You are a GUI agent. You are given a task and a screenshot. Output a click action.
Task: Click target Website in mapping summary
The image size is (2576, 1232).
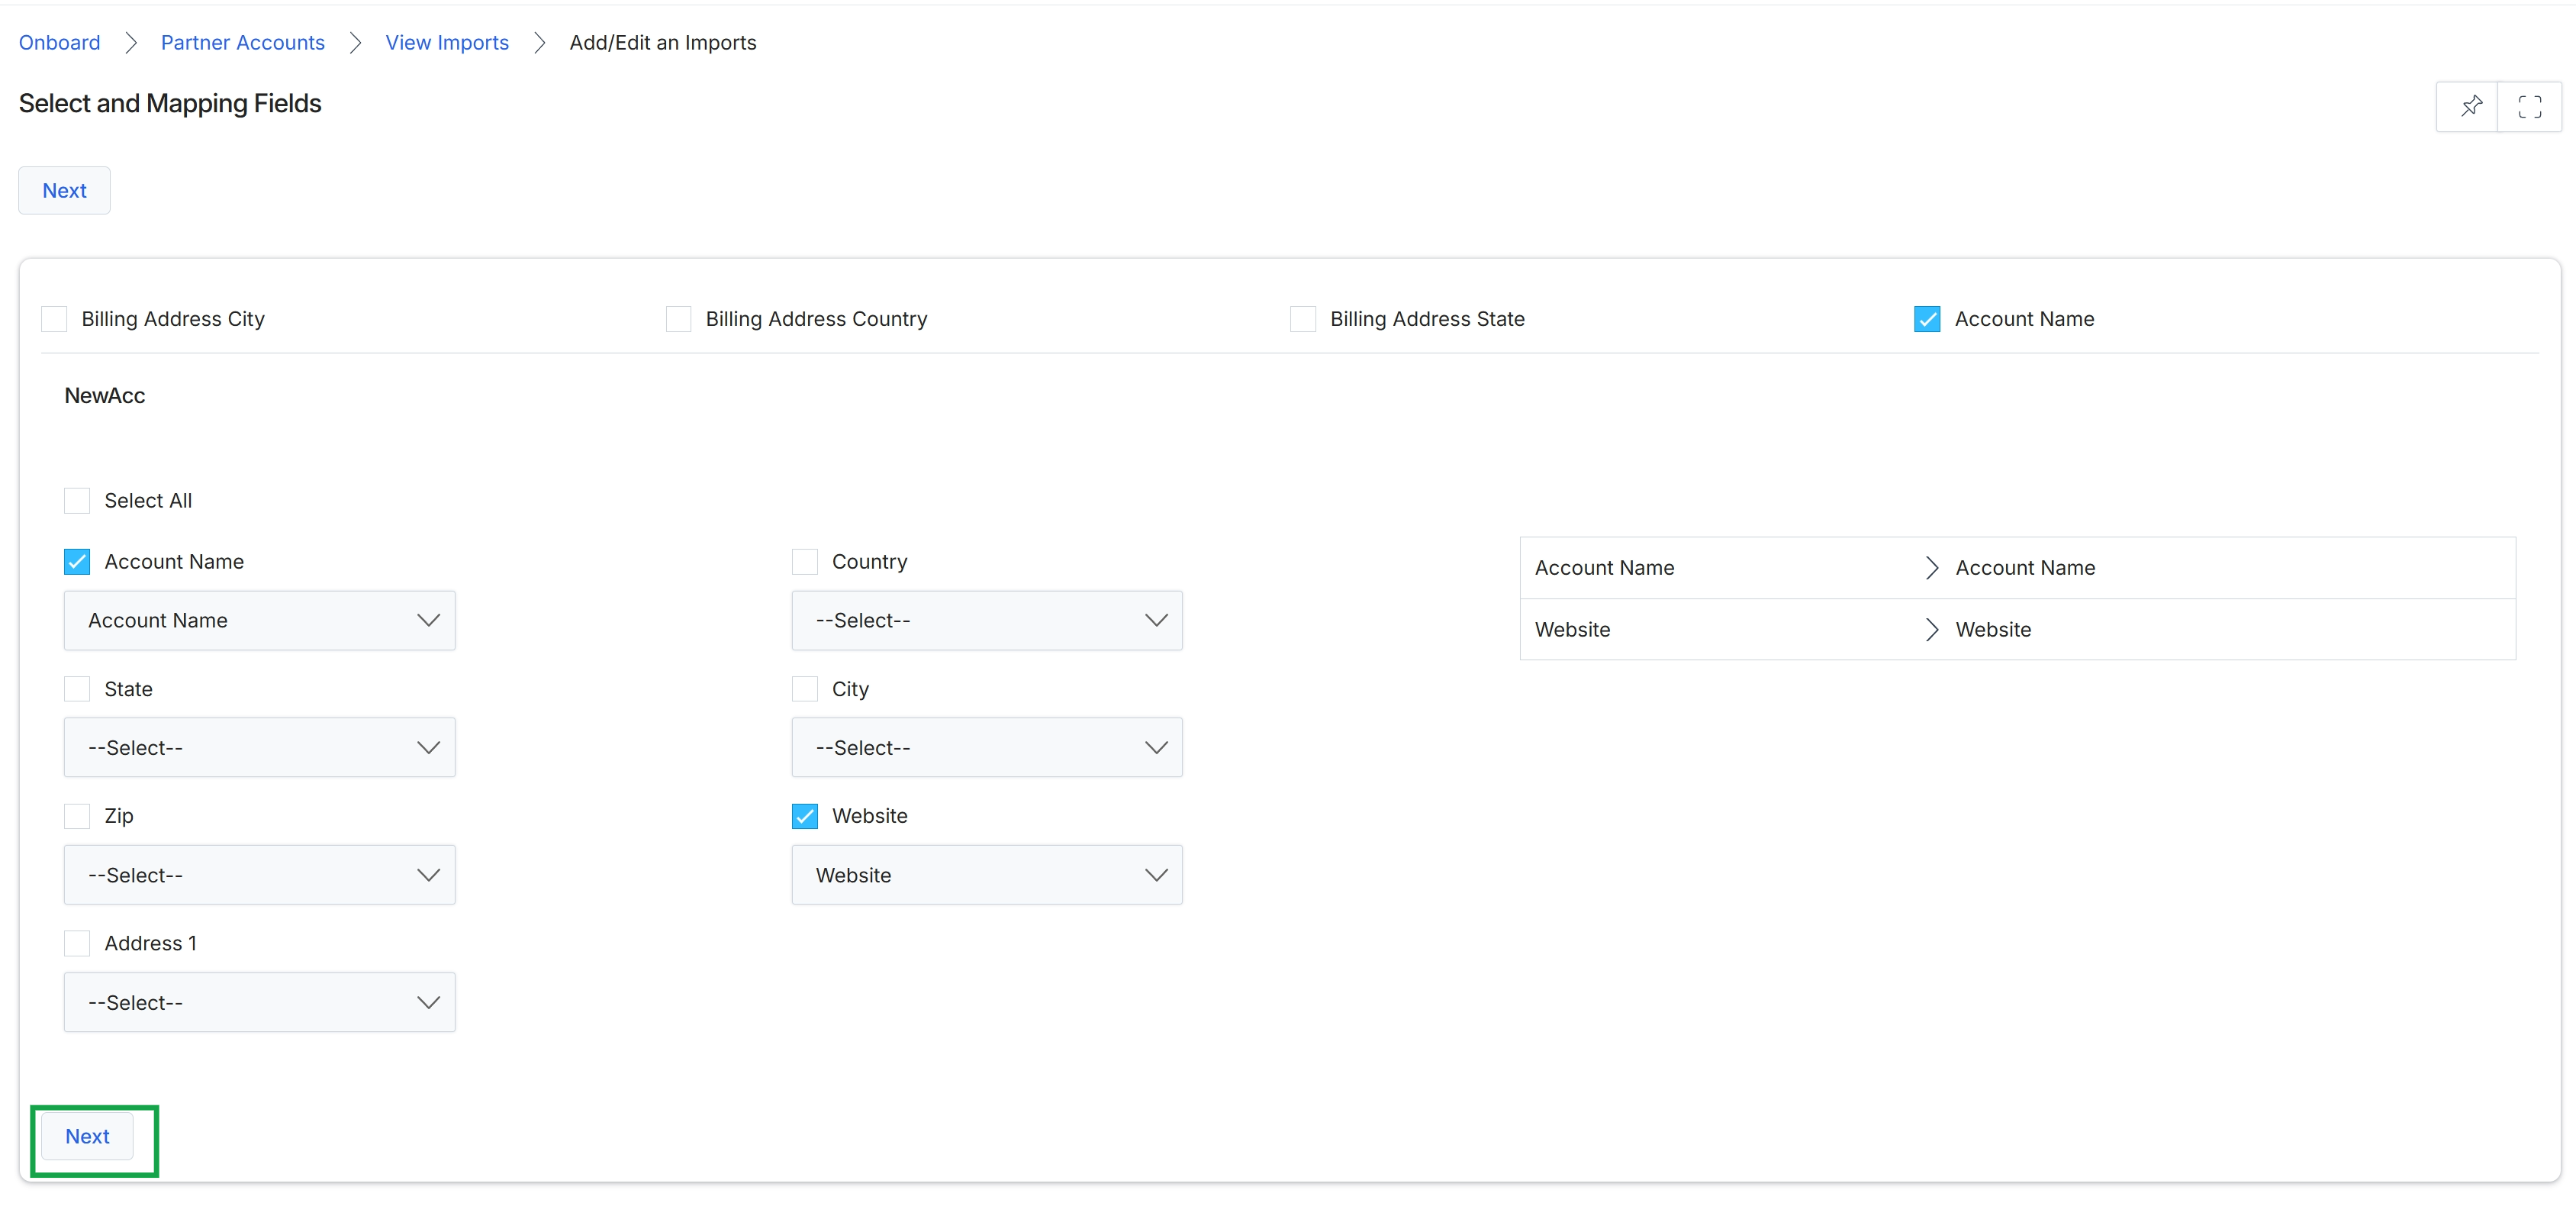1993,630
